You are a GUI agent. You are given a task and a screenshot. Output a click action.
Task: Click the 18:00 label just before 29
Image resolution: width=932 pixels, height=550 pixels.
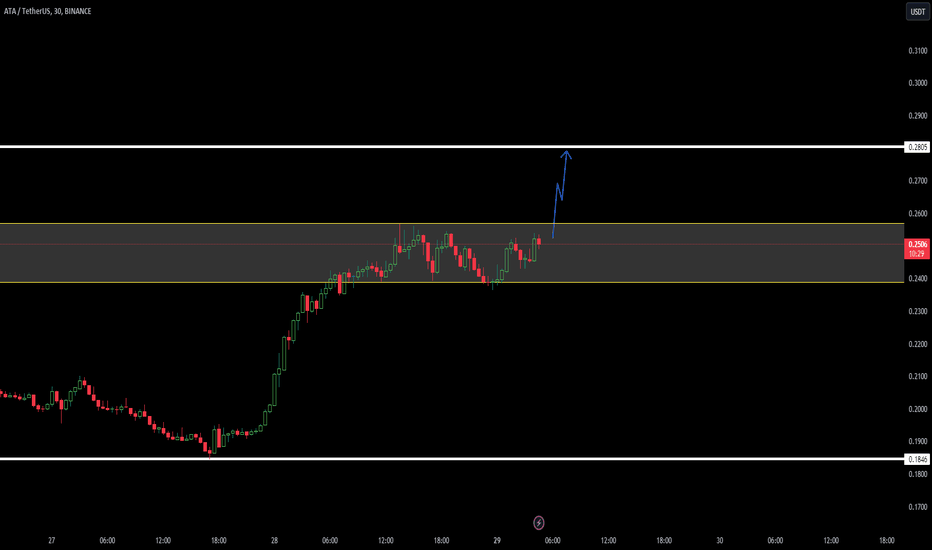coord(441,540)
